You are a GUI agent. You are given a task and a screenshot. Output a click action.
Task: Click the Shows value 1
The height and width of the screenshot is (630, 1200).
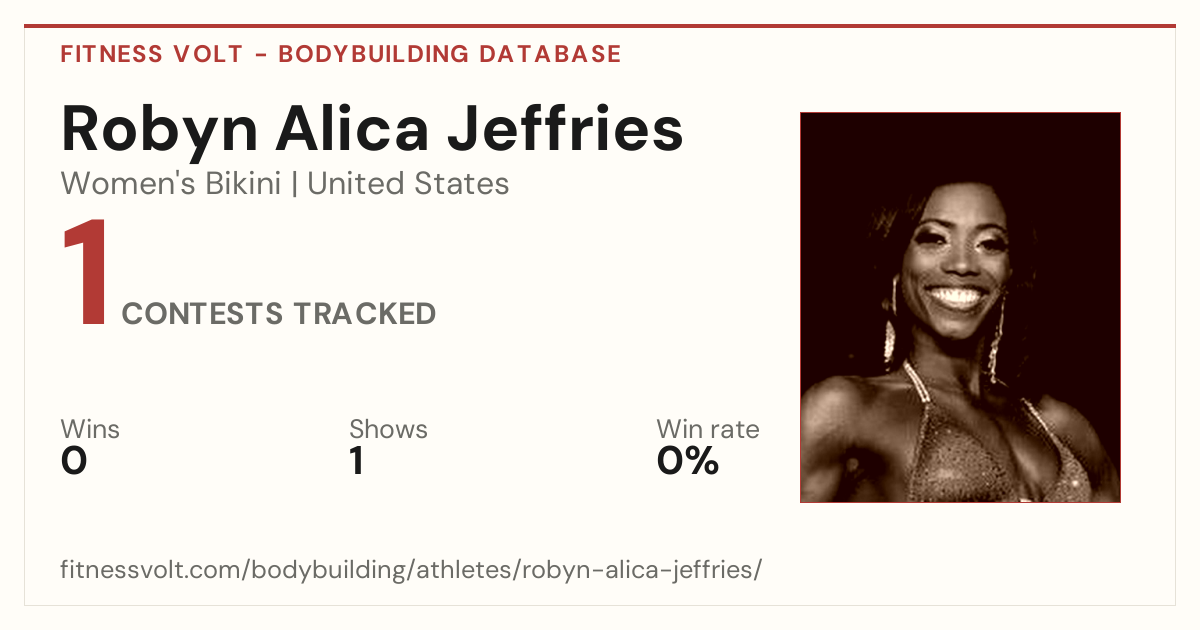click(356, 461)
